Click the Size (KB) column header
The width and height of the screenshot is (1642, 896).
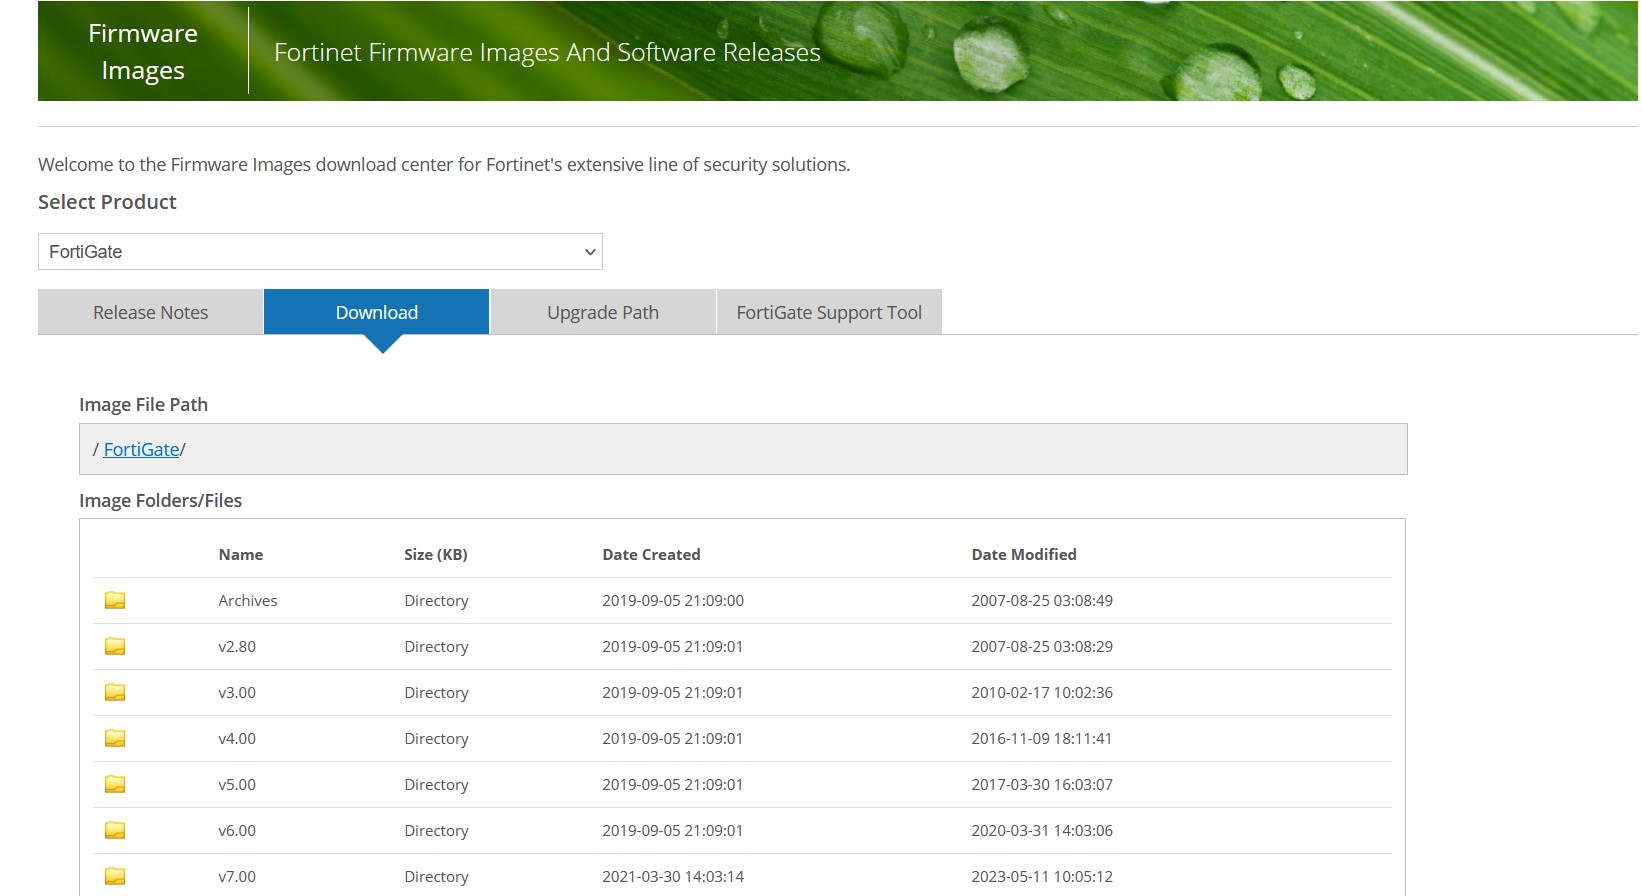tap(436, 555)
